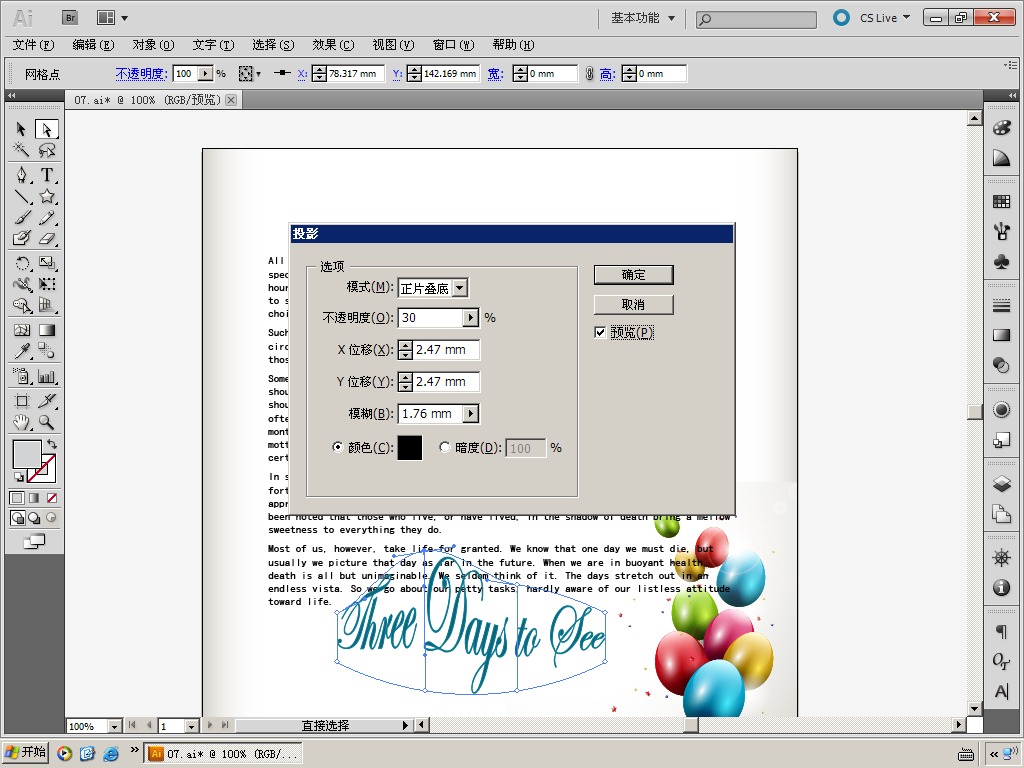Expand the Blur value arrow

pyautogui.click(x=470, y=414)
